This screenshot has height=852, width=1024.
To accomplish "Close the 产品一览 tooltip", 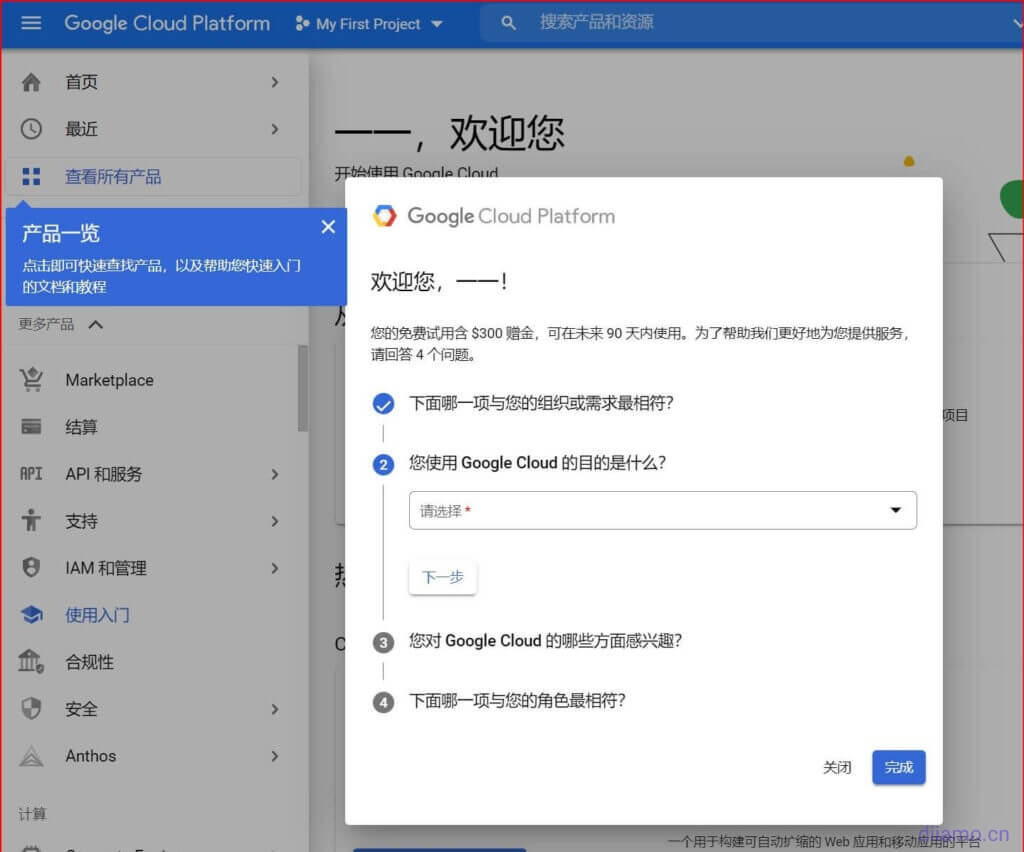I will 328,227.
